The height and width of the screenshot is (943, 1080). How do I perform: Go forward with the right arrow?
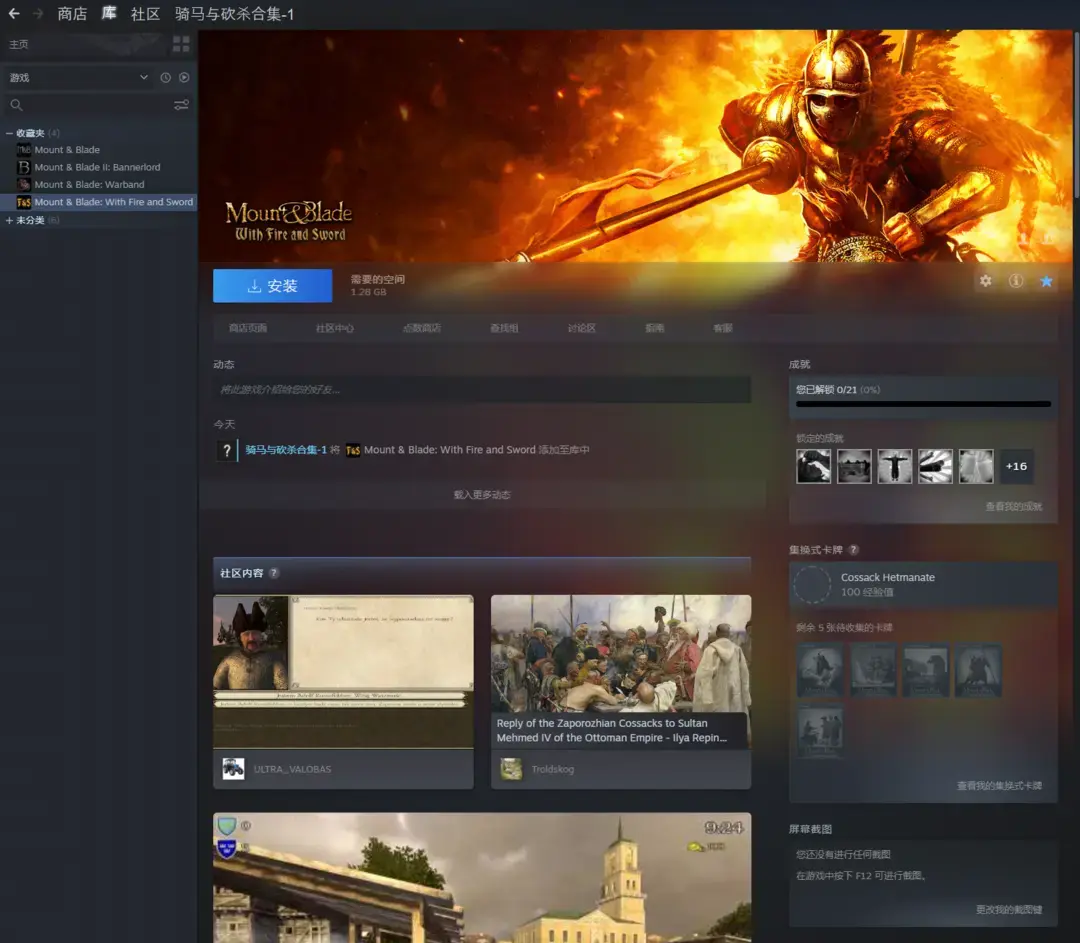[39, 13]
